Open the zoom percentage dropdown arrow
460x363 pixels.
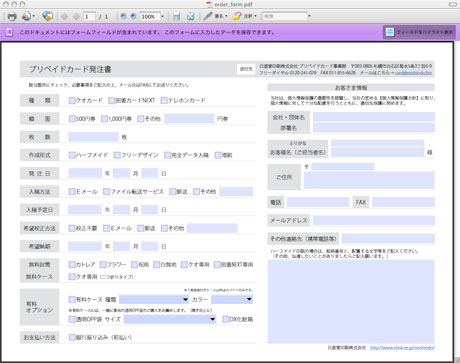pyautogui.click(x=162, y=16)
